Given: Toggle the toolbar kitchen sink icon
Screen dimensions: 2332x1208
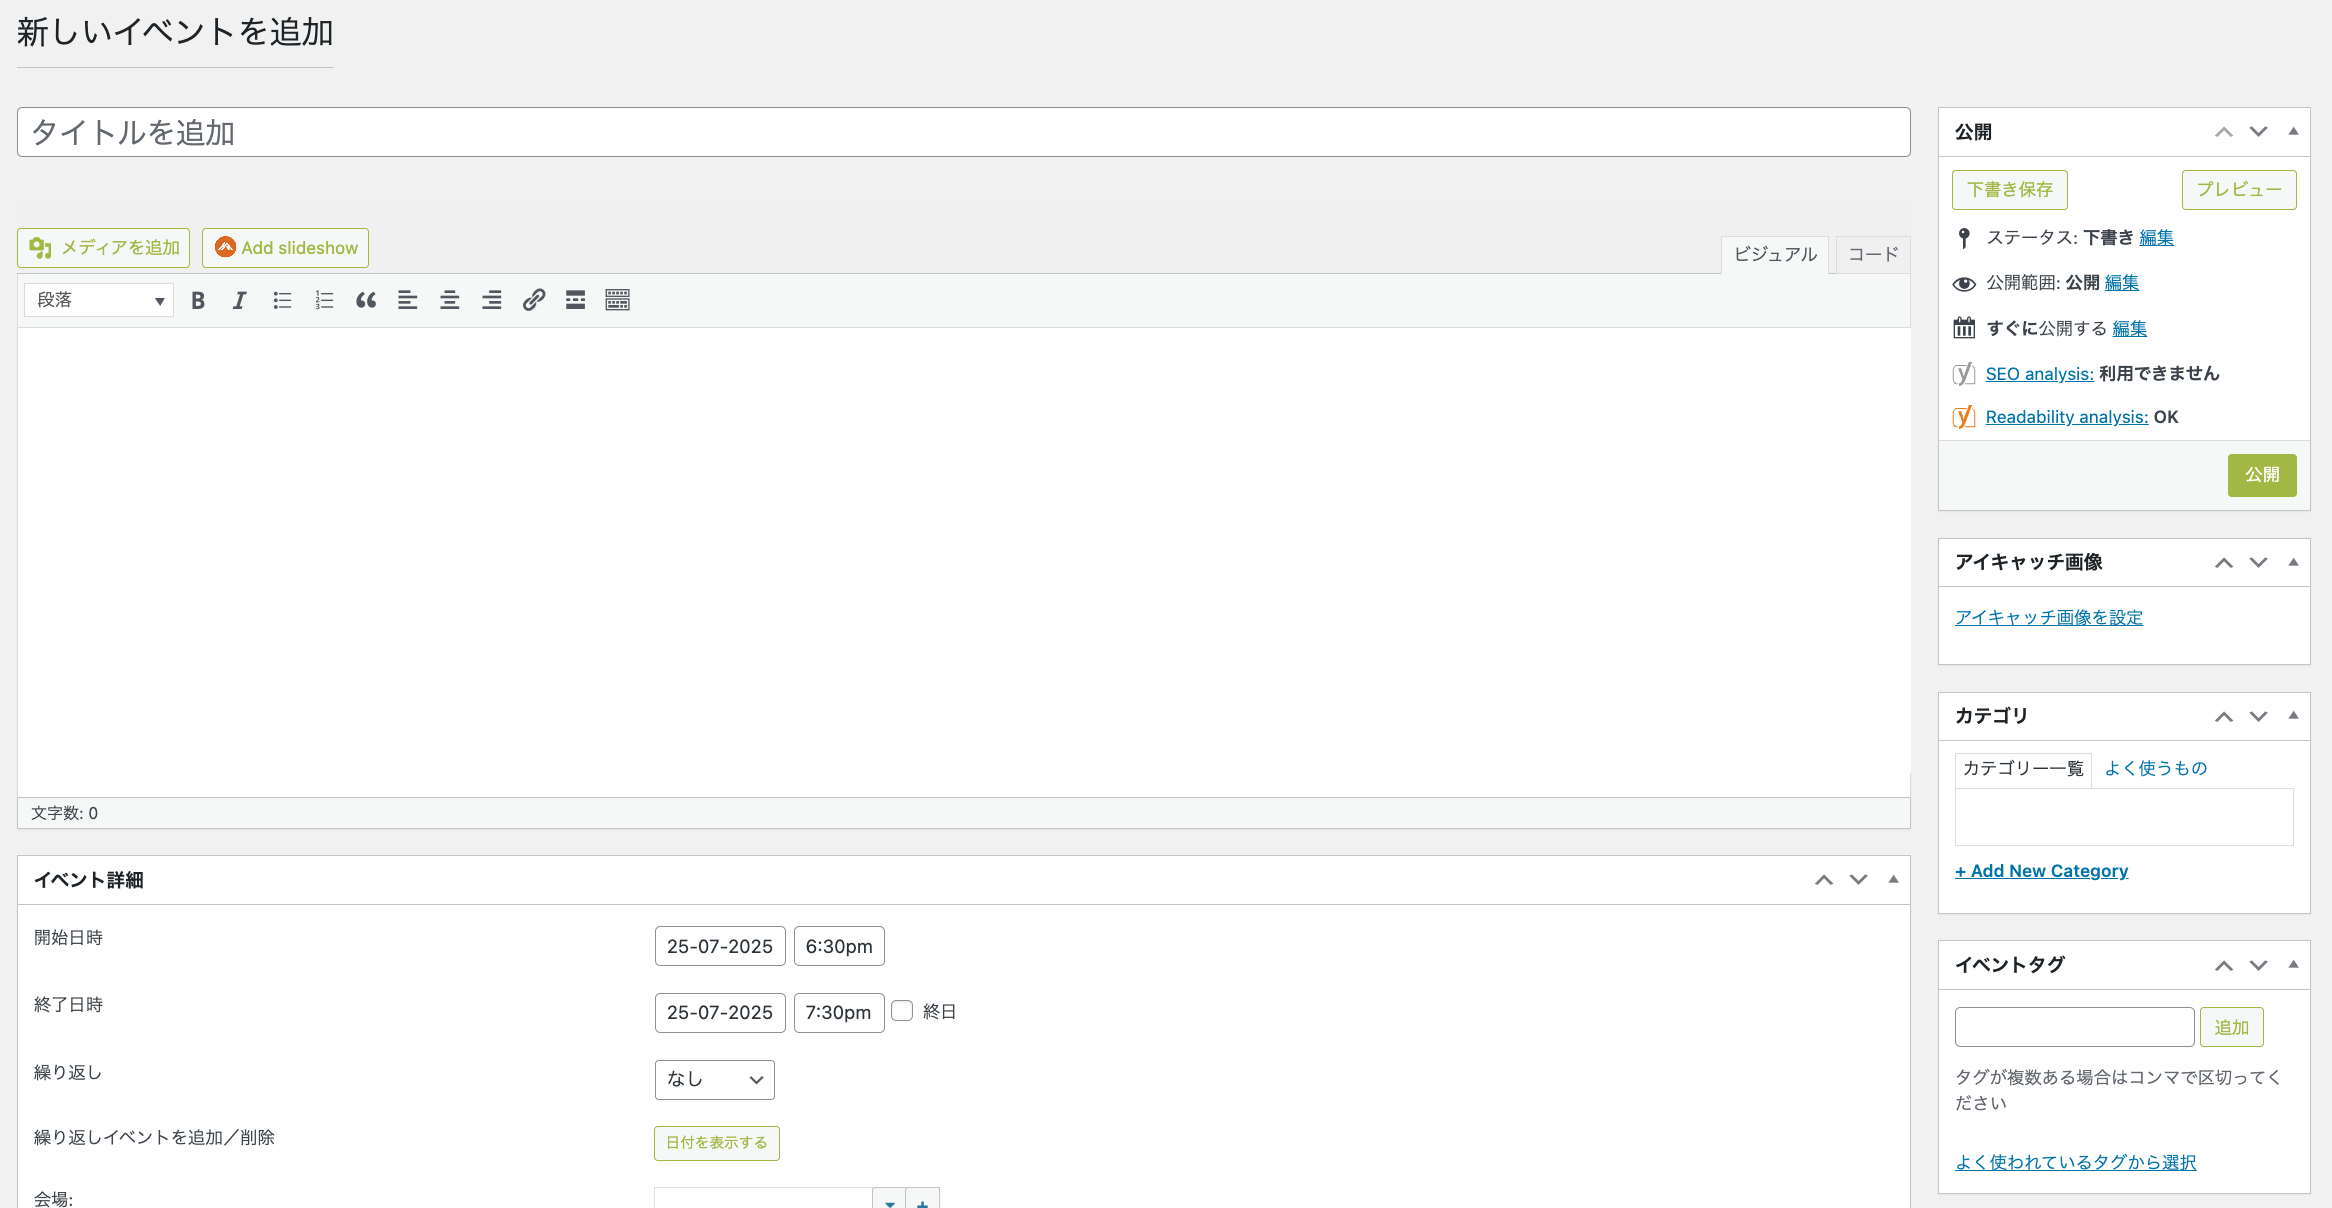Looking at the screenshot, I should click(x=617, y=300).
